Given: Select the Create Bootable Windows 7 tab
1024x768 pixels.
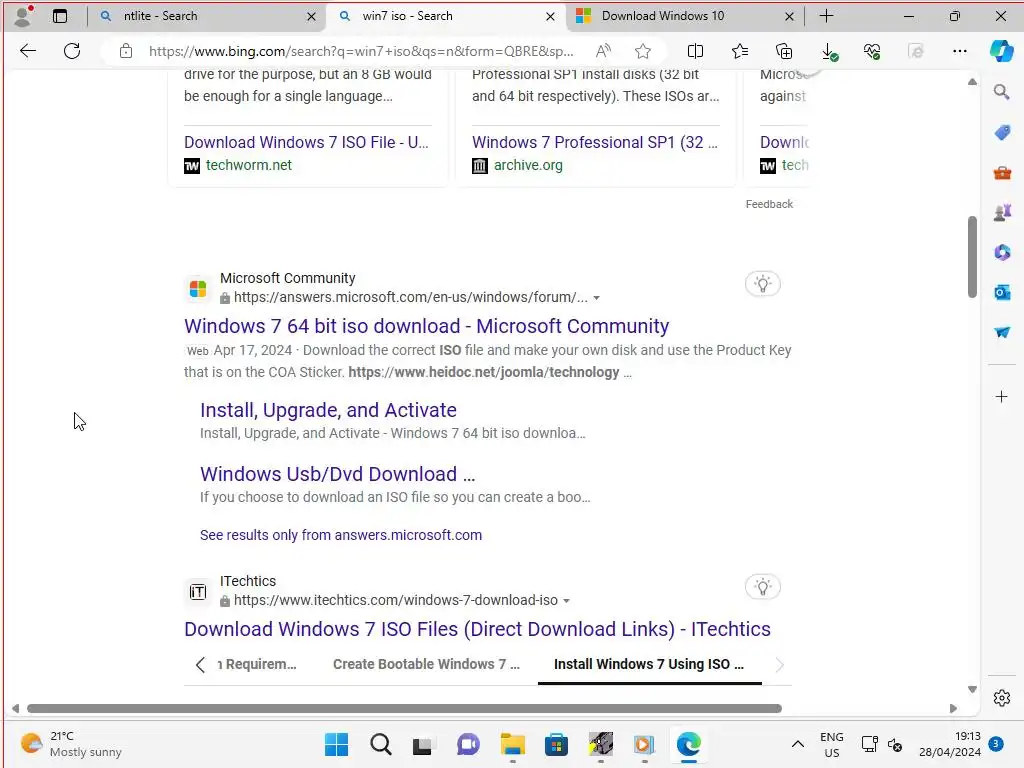Looking at the screenshot, I should [426, 664].
